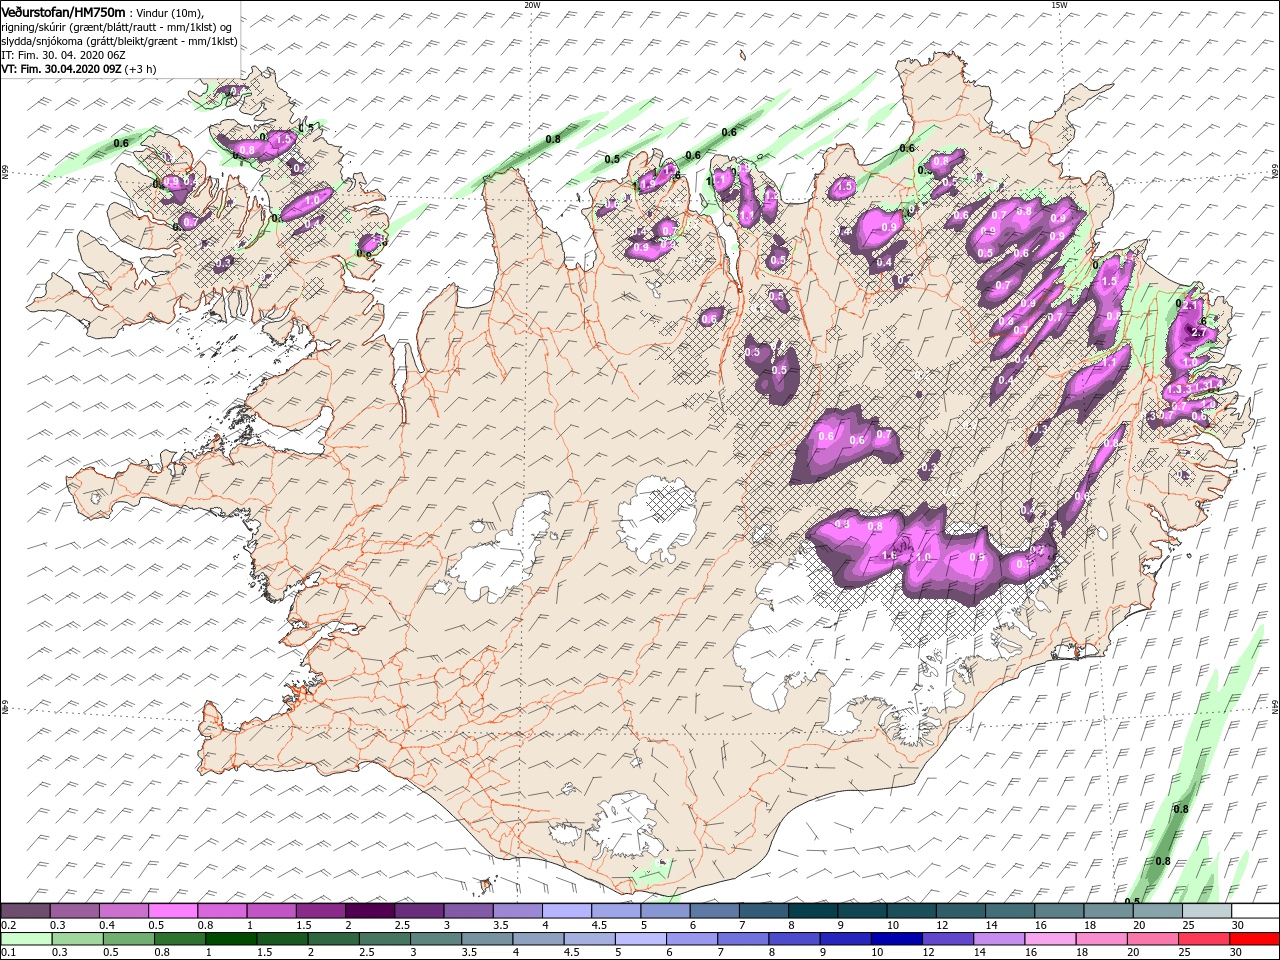Select rain scale swatch between 6 and 7
The height and width of the screenshot is (960, 1280).
[690, 939]
